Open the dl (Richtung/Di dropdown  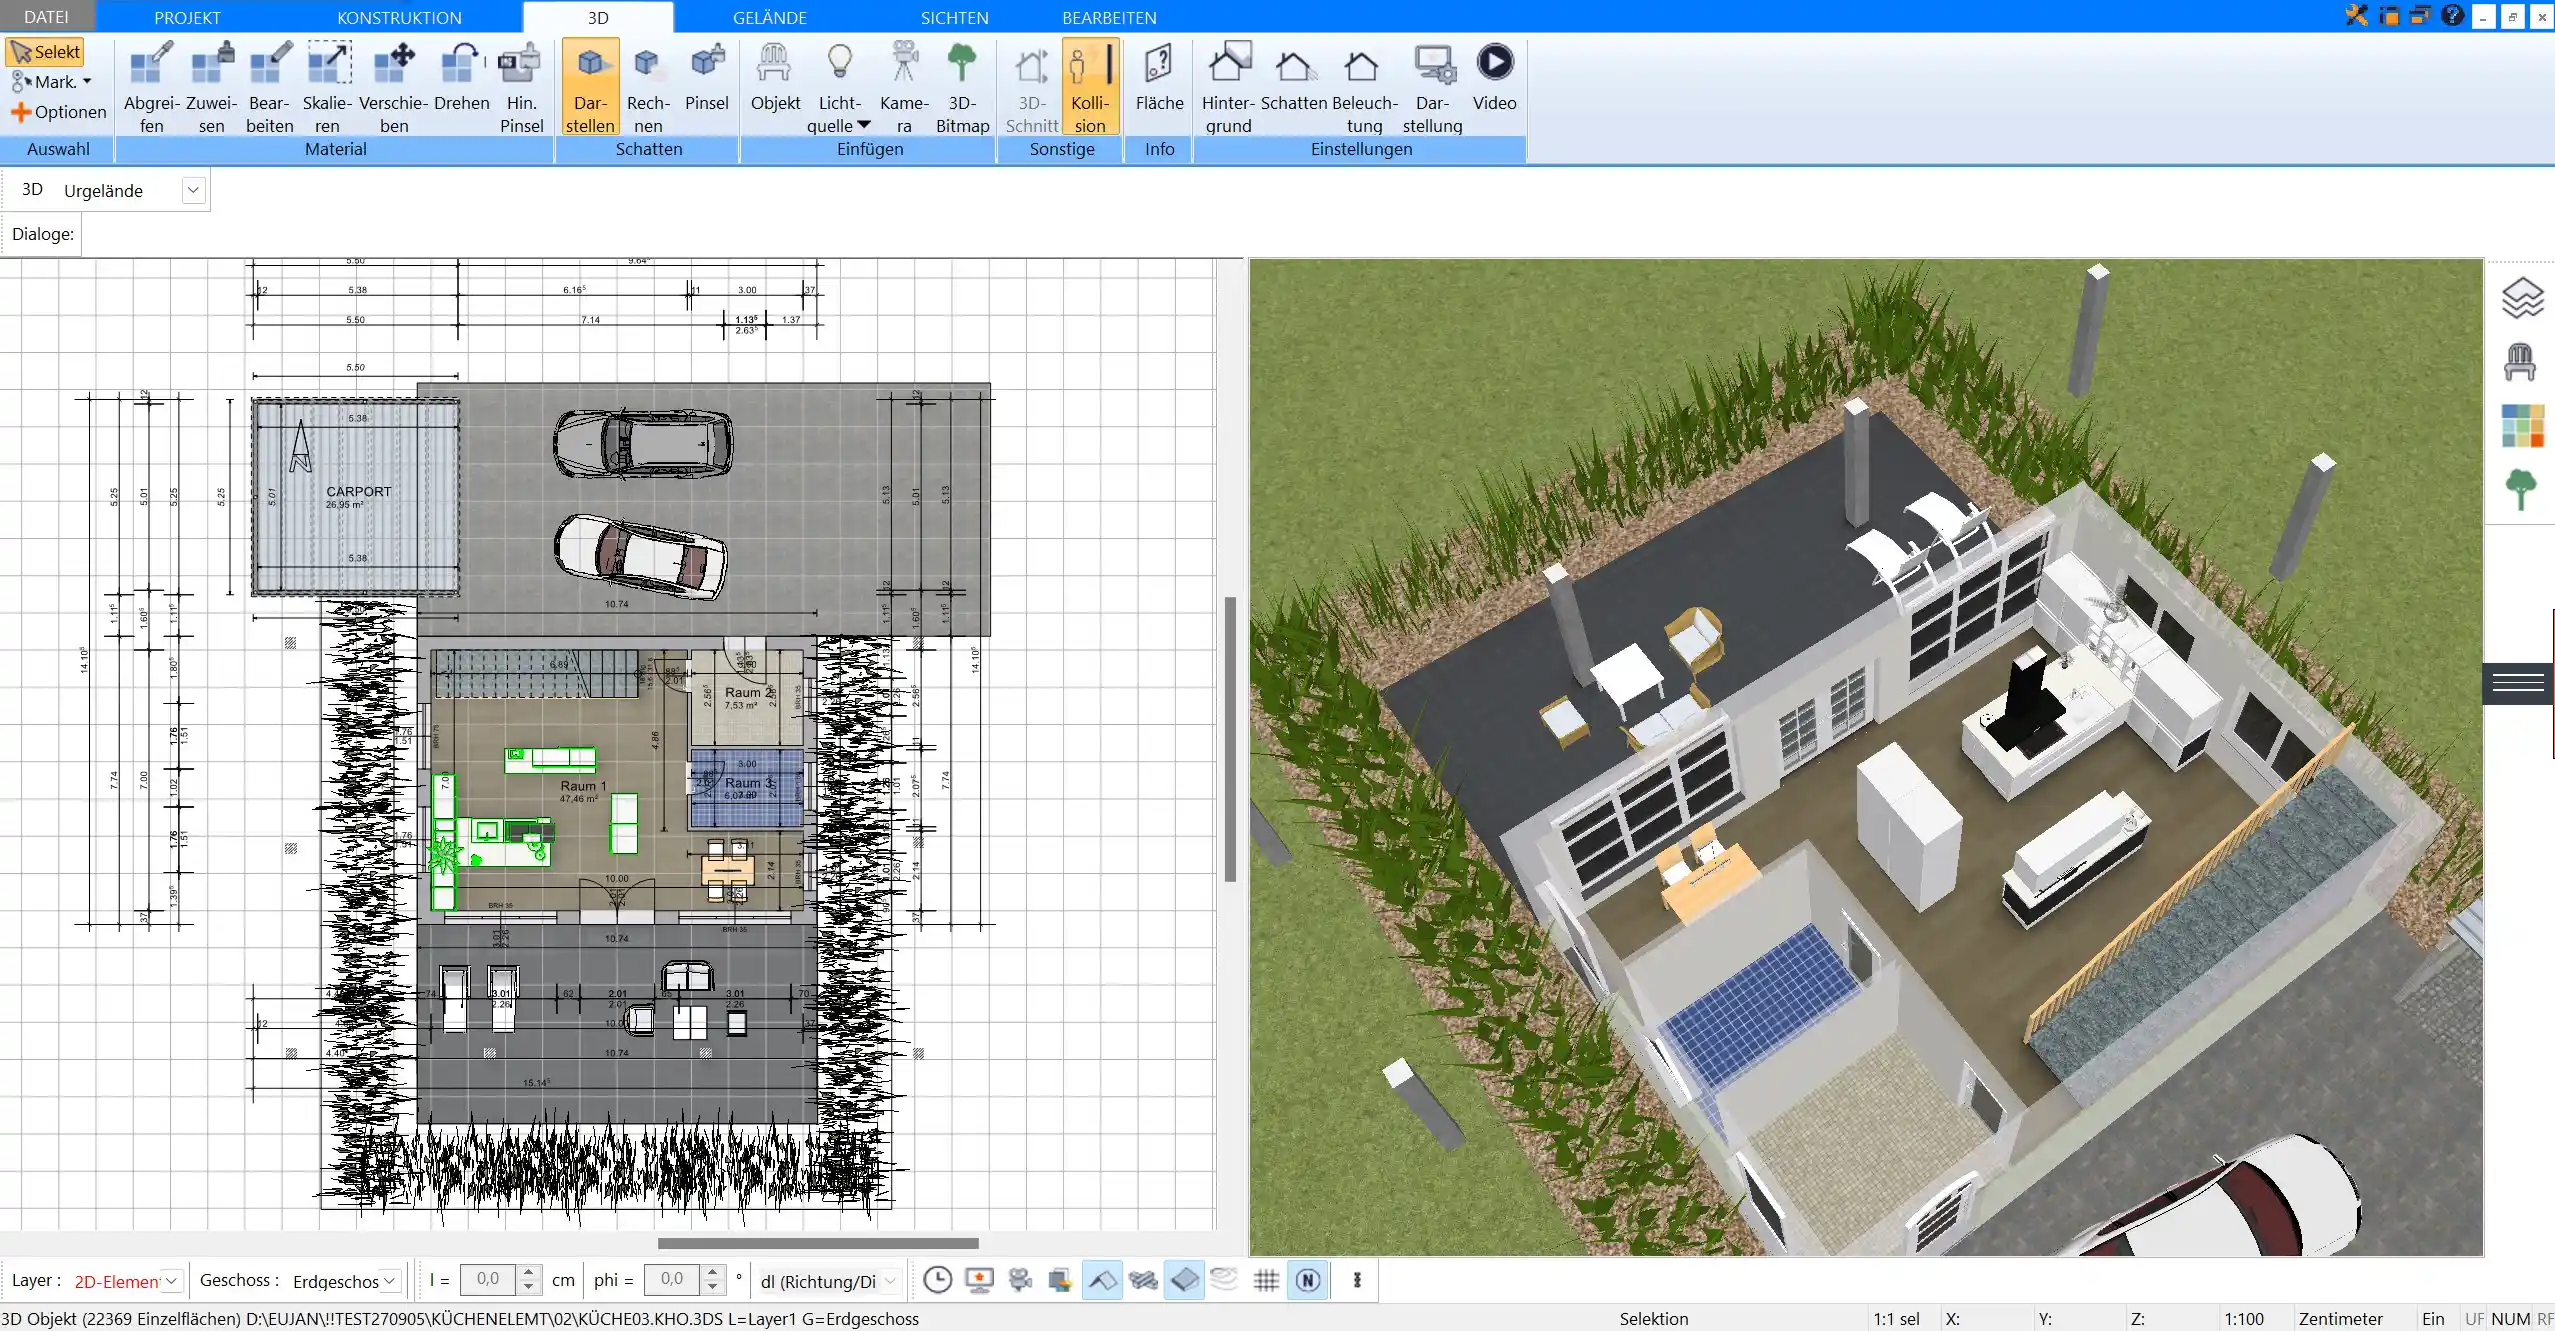point(890,1281)
